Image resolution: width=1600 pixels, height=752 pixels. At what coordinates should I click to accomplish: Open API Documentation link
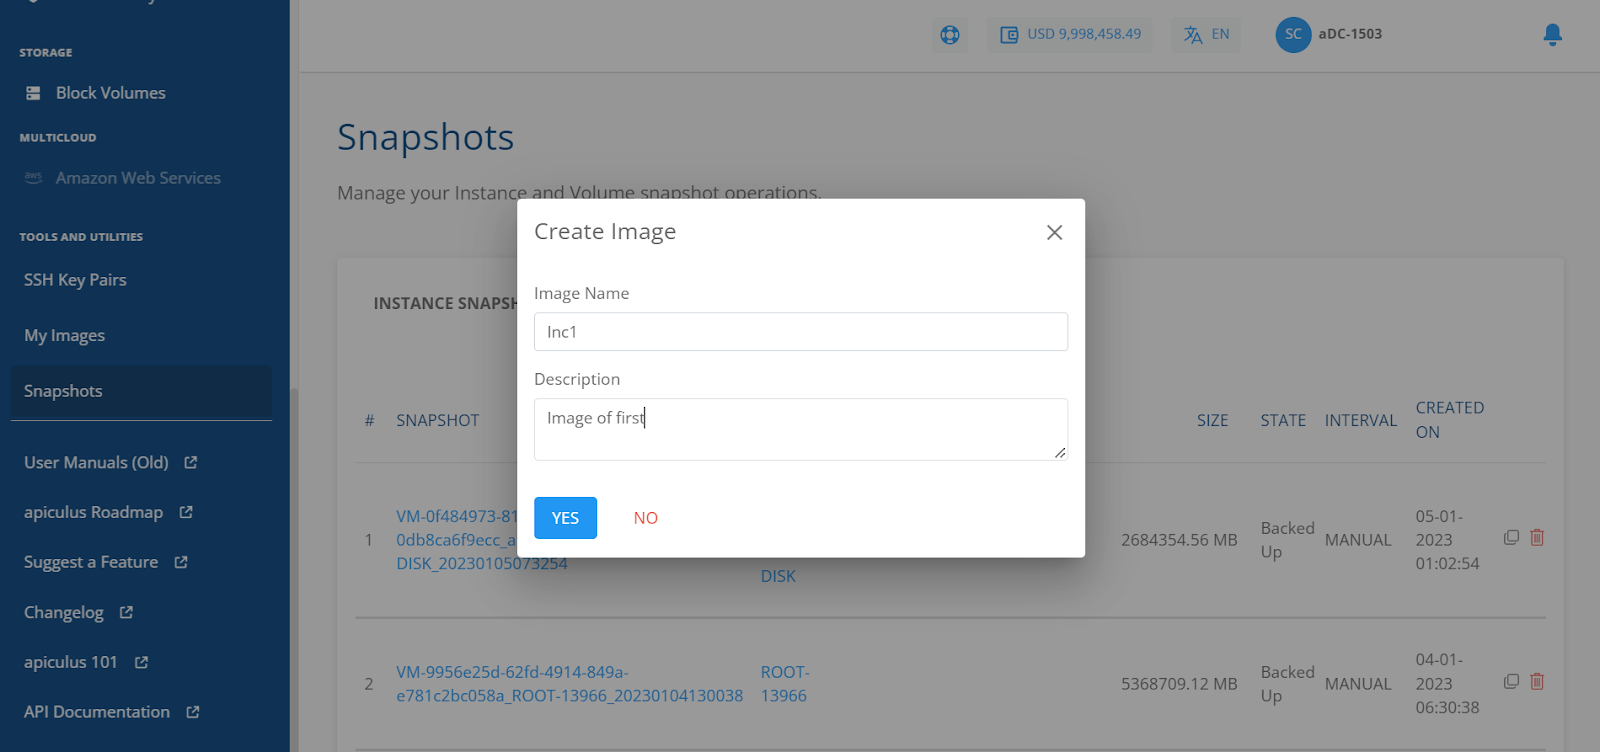point(97,712)
